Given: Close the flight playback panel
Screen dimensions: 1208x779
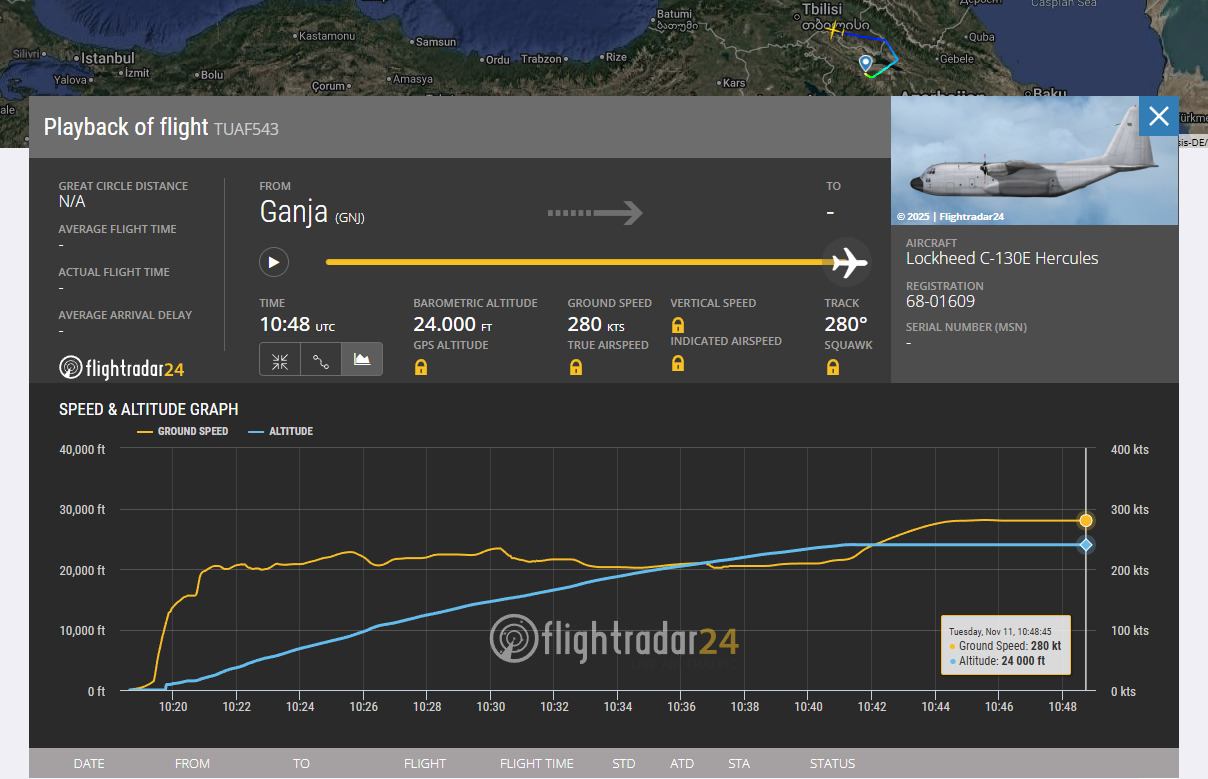Looking at the screenshot, I should [x=1158, y=116].
